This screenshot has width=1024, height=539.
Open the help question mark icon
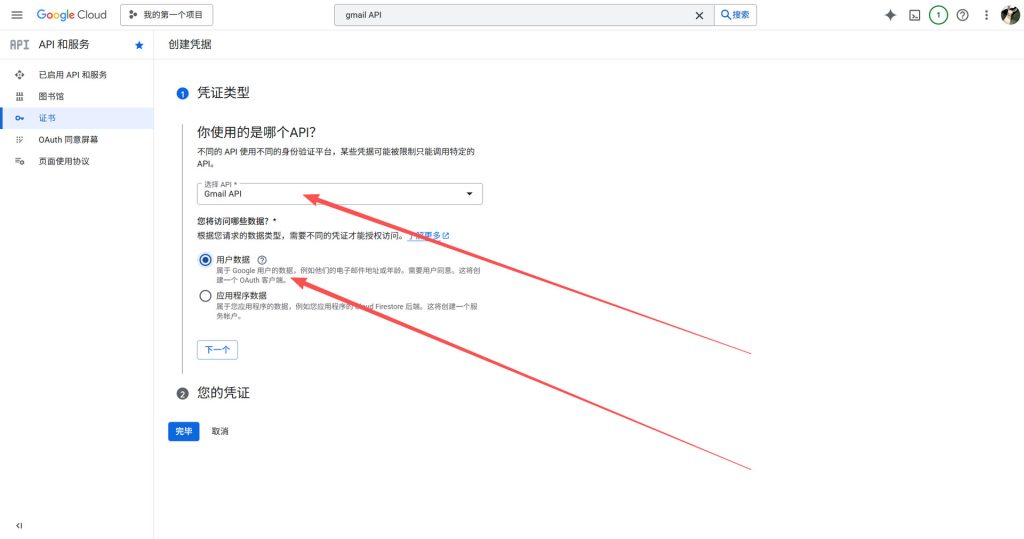pos(962,15)
